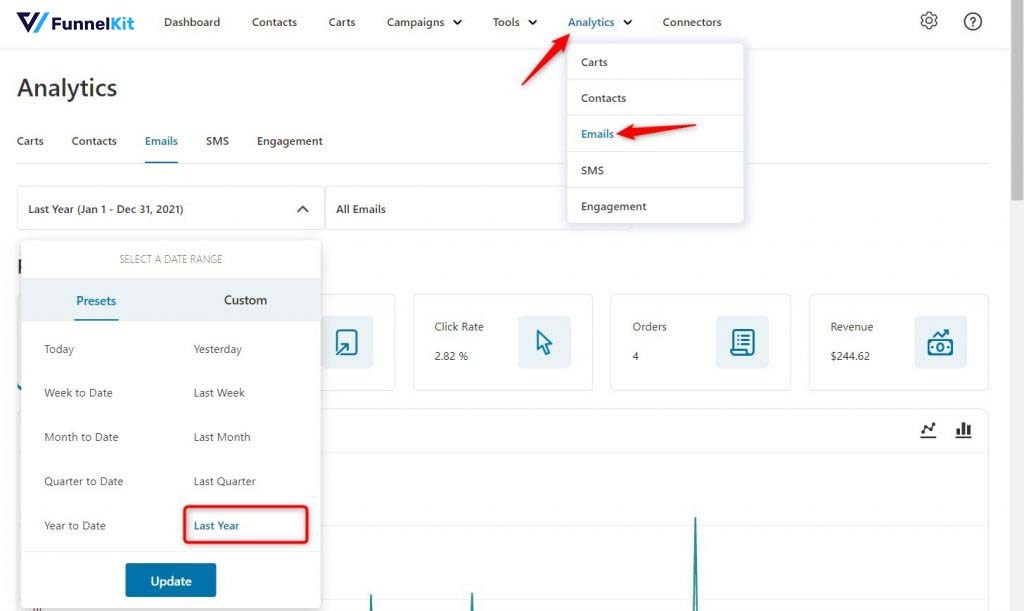Screen dimensions: 1024x611
Task: Open Contacts in the top navigation bar
Action: point(274,22)
